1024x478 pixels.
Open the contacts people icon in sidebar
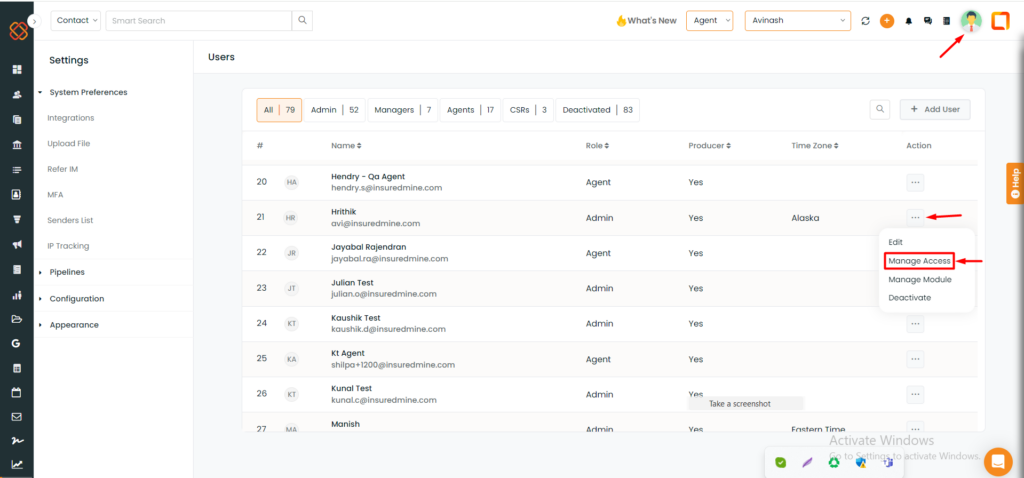coord(17,95)
